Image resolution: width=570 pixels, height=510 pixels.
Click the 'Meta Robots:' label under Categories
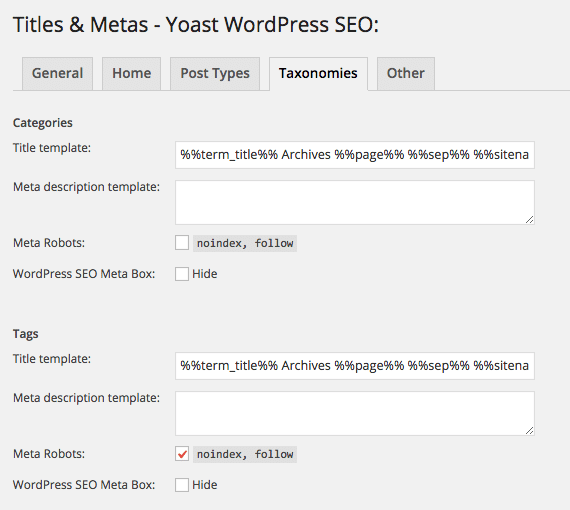click(x=49, y=243)
